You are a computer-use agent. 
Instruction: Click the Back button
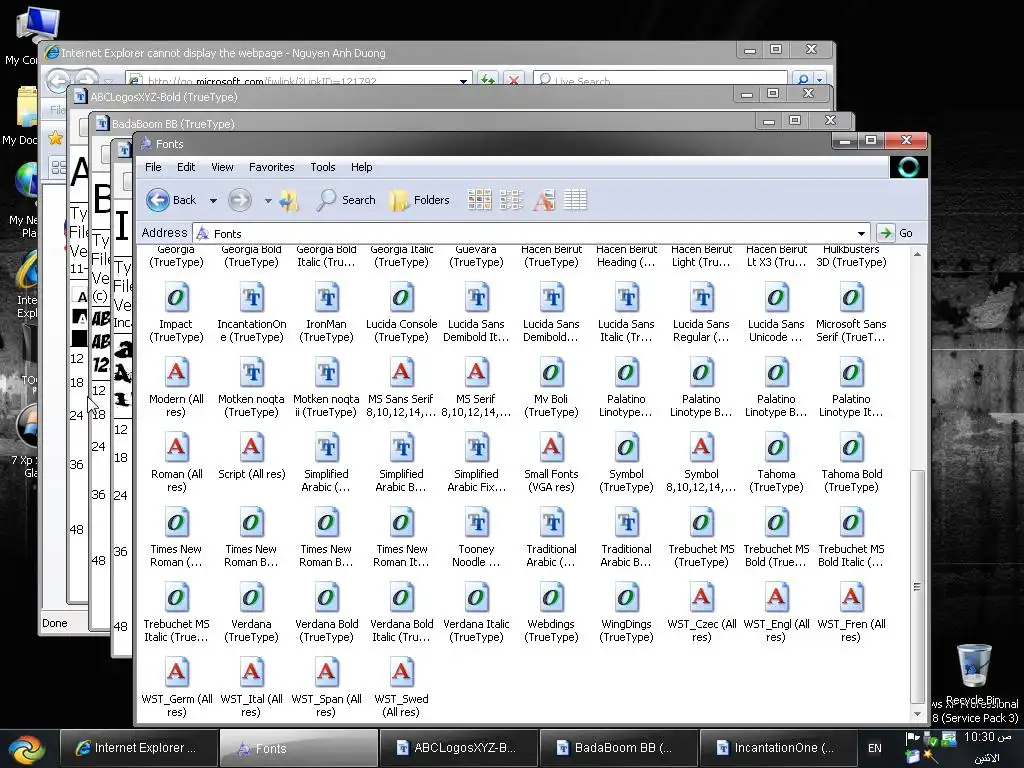(x=171, y=200)
